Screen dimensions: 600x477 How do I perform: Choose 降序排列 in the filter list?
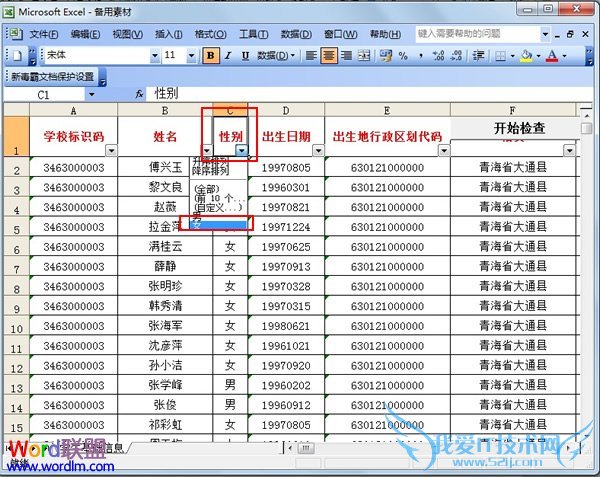[210, 170]
